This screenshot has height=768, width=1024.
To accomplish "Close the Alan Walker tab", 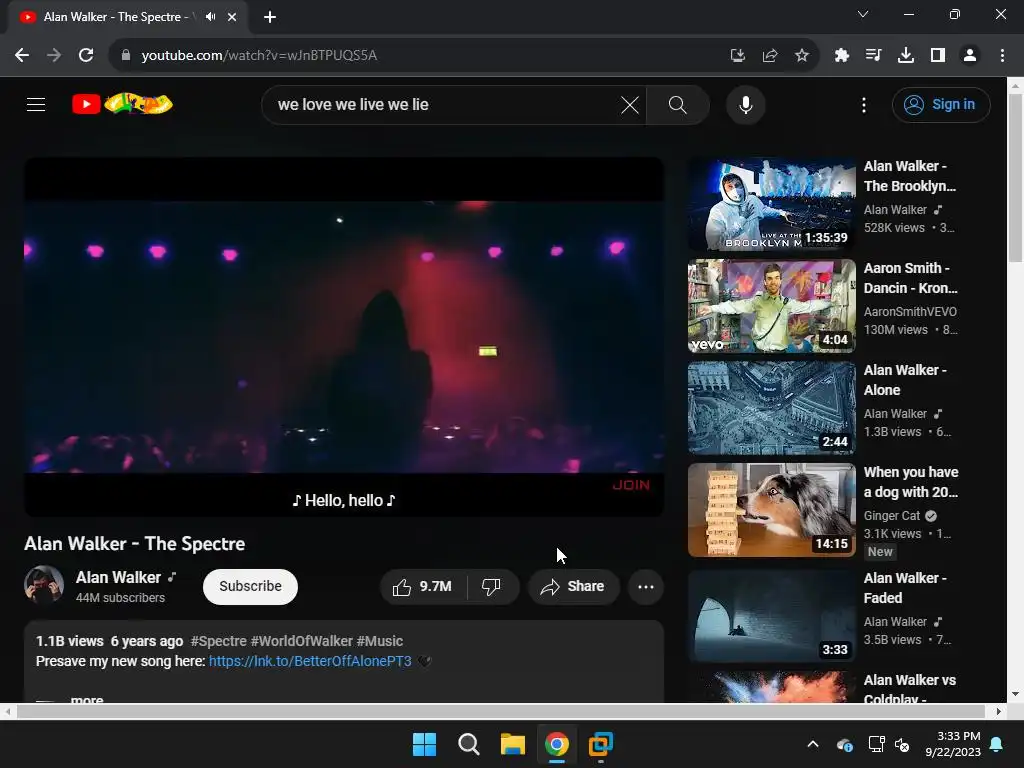I will [x=232, y=17].
